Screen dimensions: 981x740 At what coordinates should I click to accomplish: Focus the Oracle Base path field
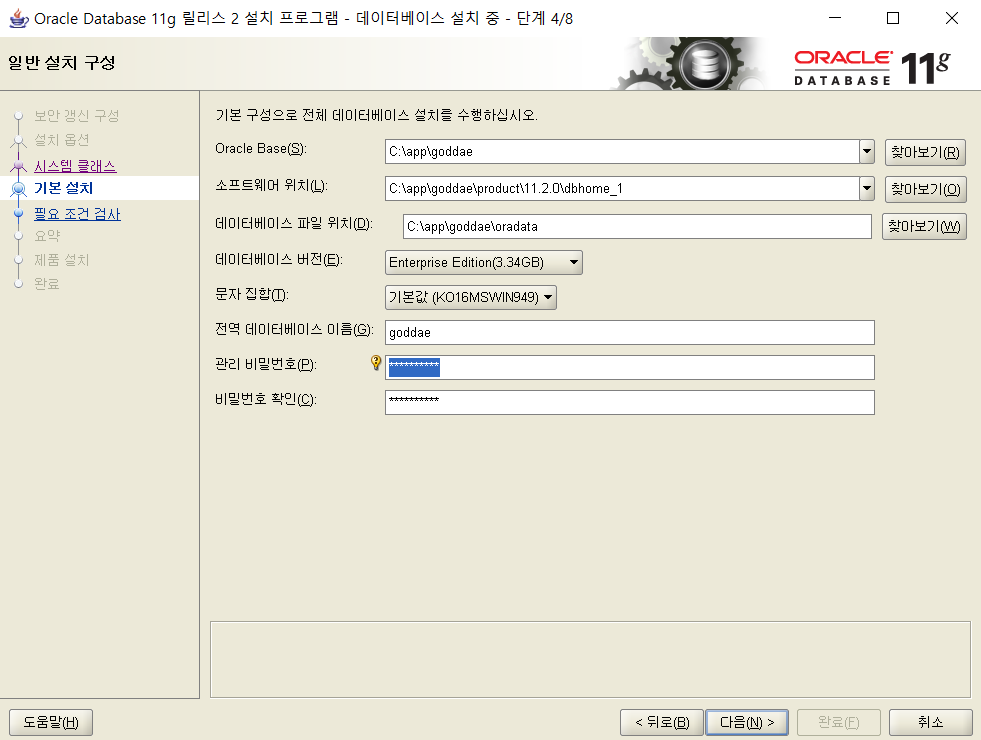pos(622,151)
